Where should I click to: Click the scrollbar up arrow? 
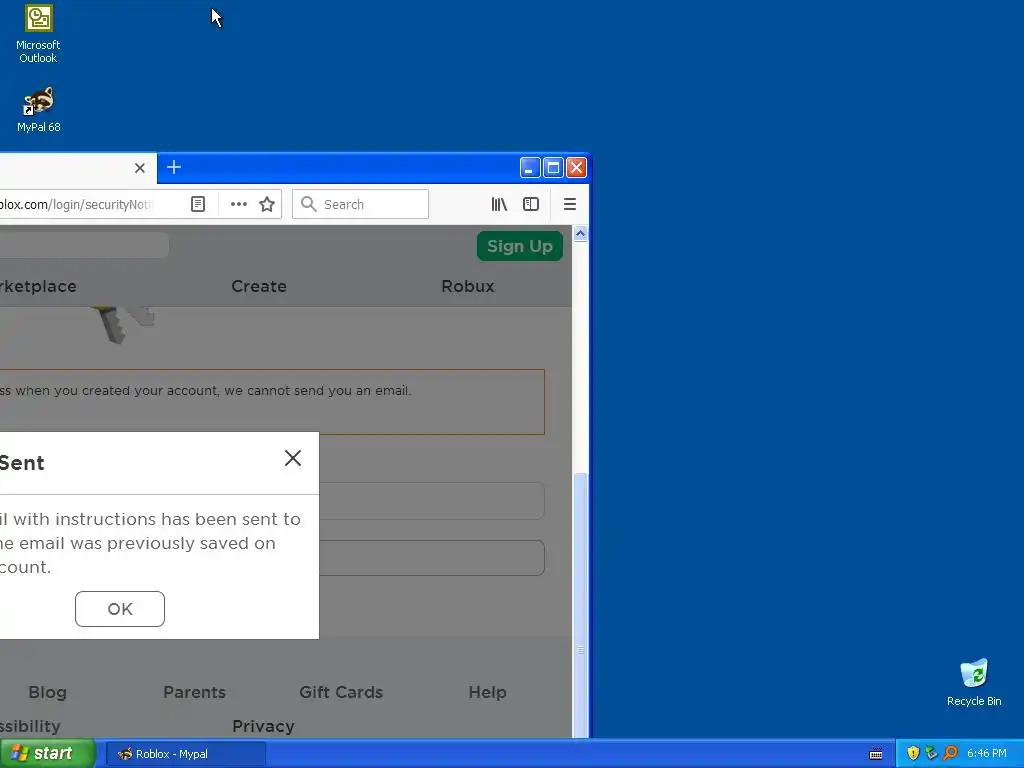[x=580, y=233]
